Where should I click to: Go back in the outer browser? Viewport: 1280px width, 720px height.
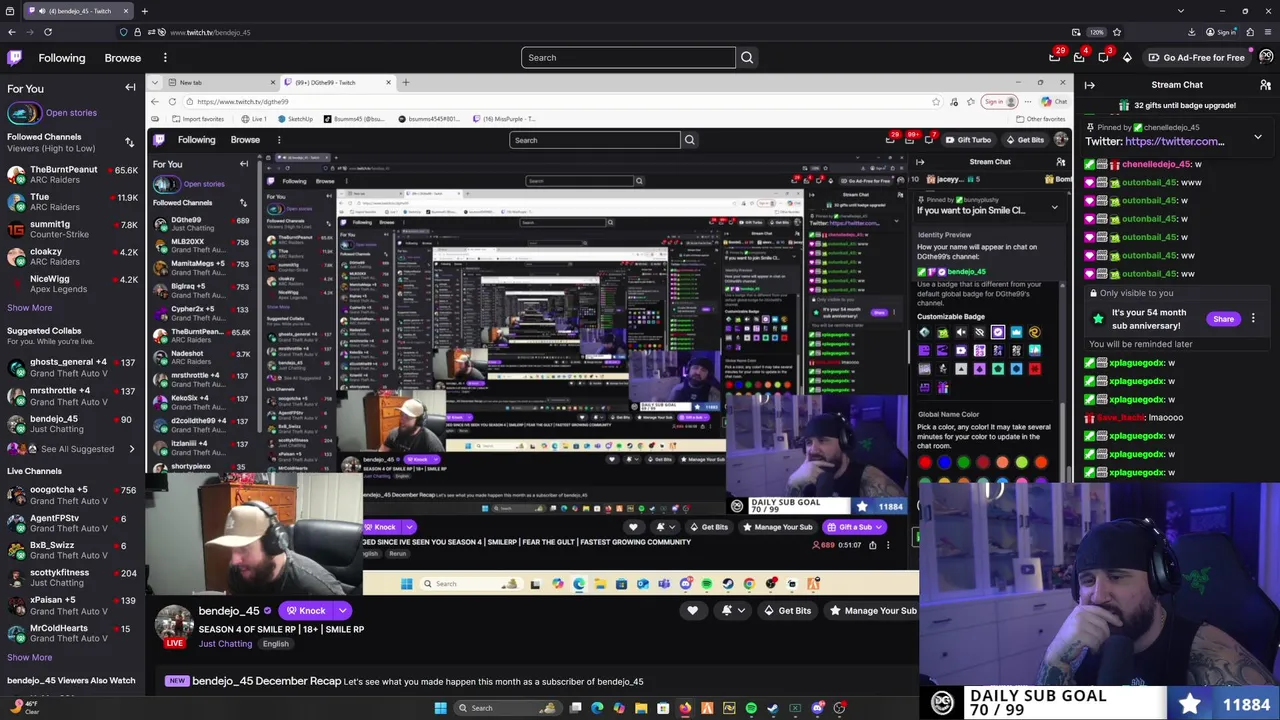pyautogui.click(x=12, y=32)
